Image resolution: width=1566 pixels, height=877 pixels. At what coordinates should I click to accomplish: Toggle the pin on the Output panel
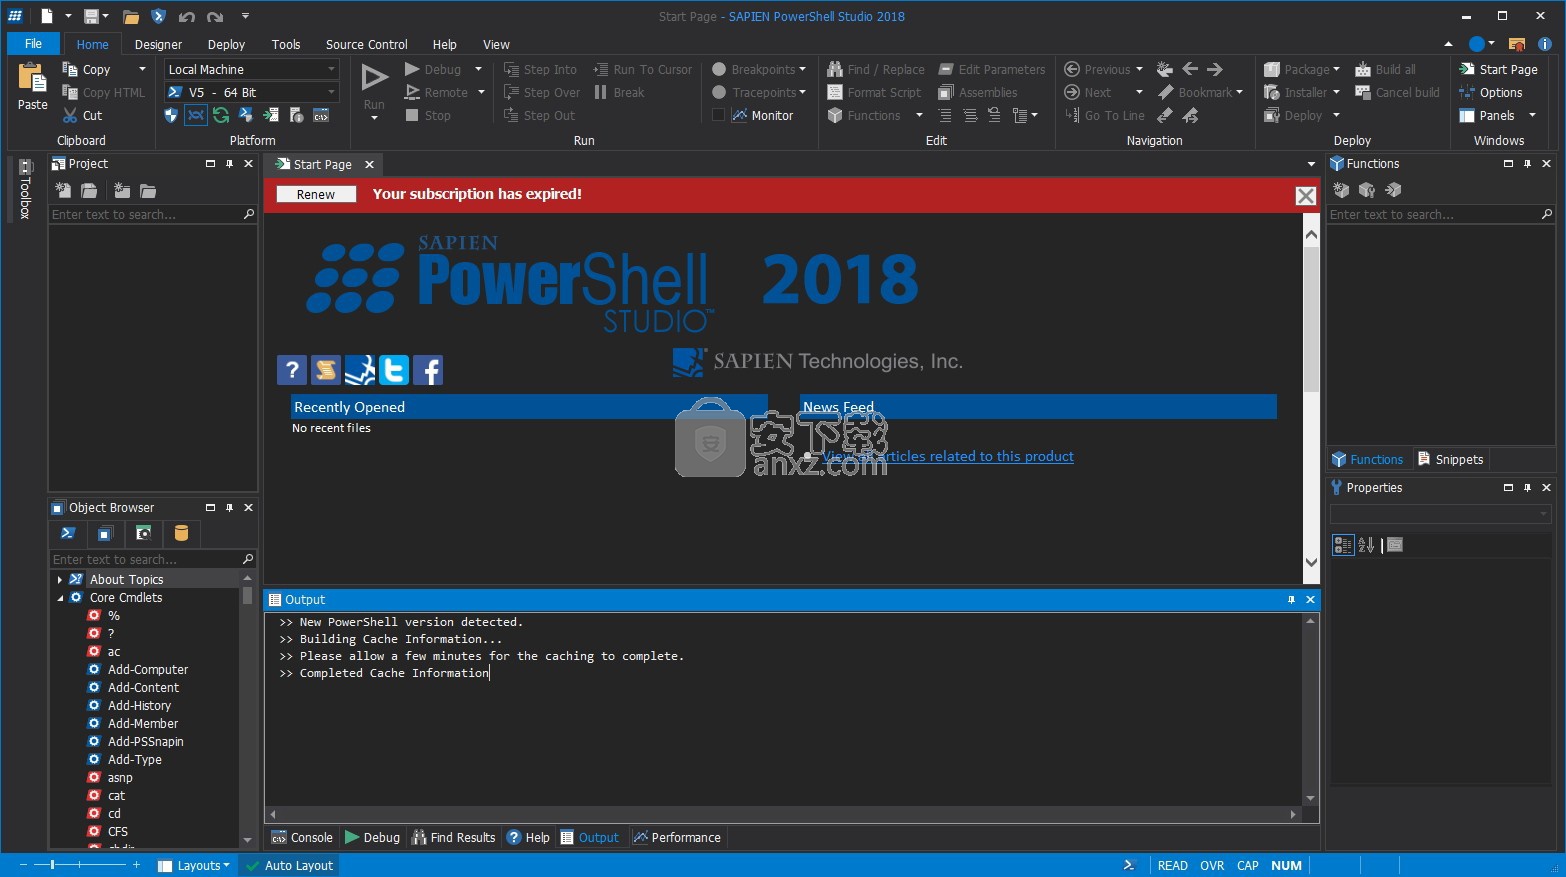click(x=1291, y=600)
